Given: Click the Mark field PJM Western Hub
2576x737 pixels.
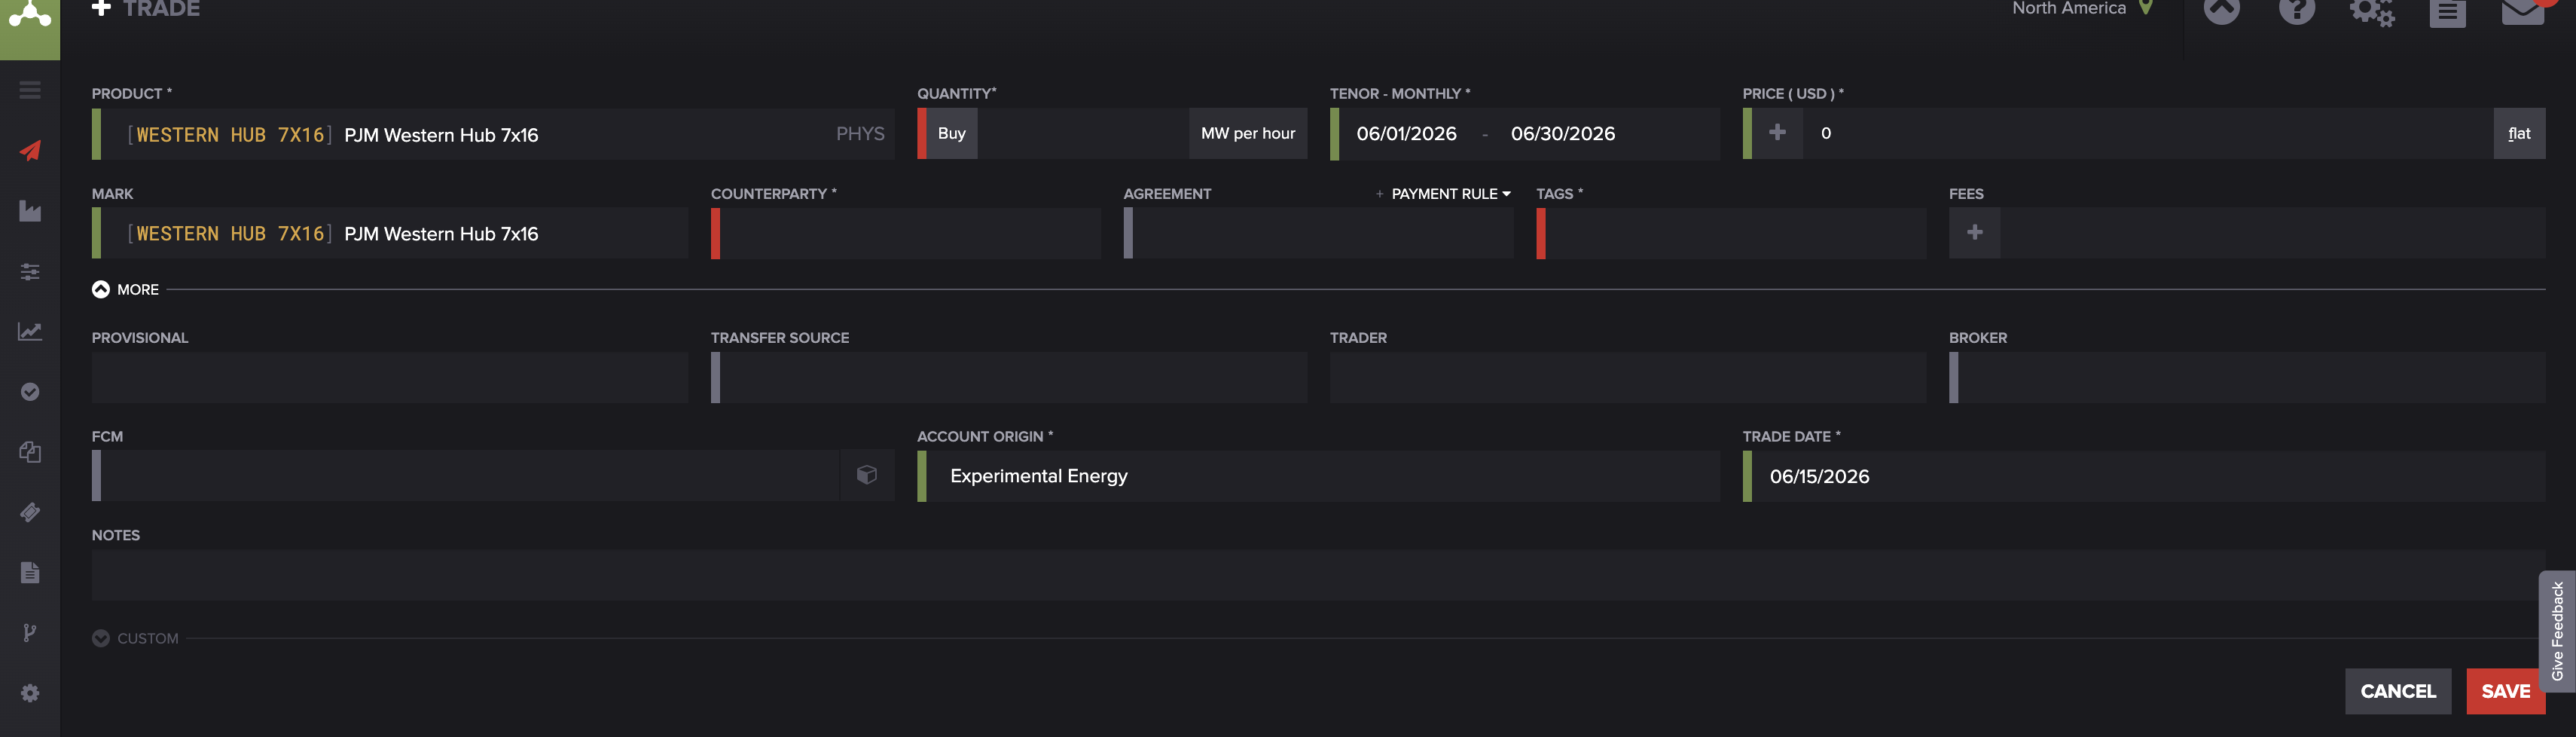Looking at the screenshot, I should 390,233.
